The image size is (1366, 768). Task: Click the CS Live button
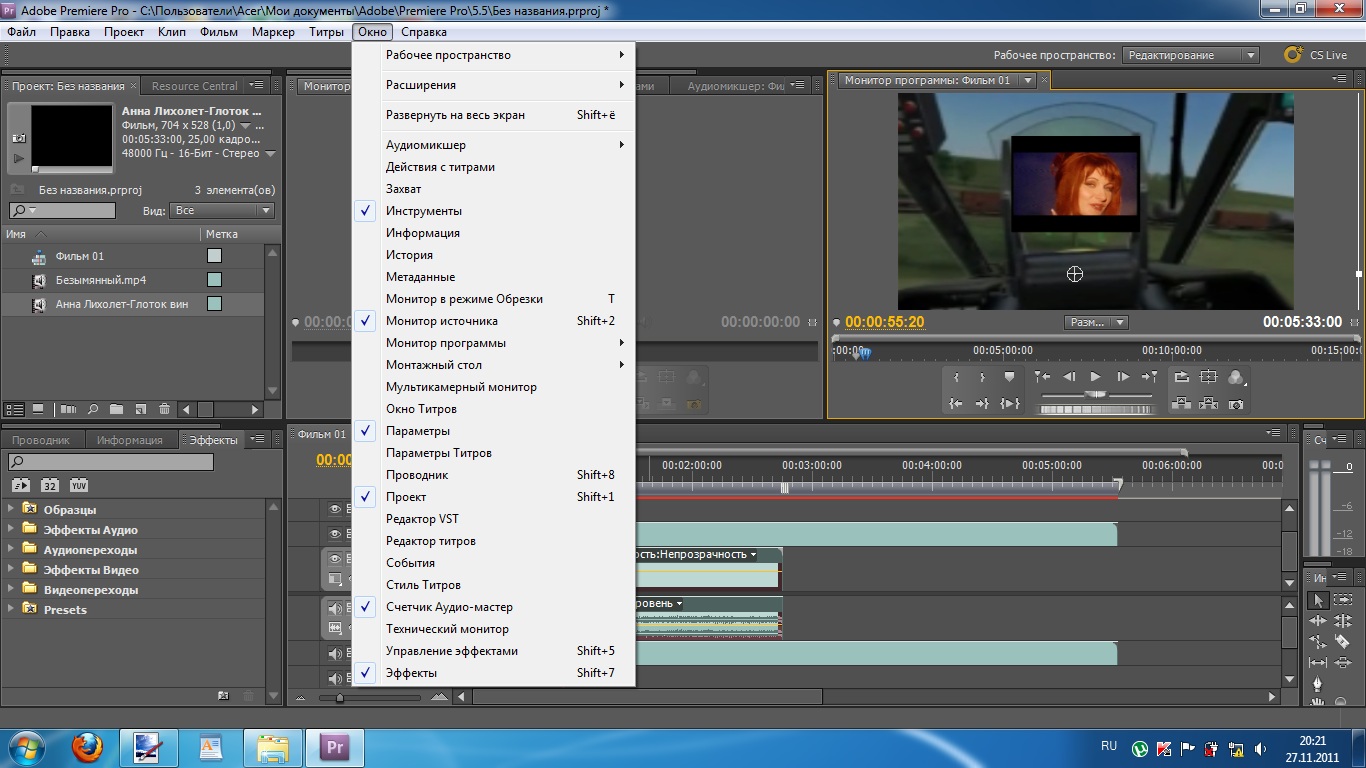click(1316, 55)
